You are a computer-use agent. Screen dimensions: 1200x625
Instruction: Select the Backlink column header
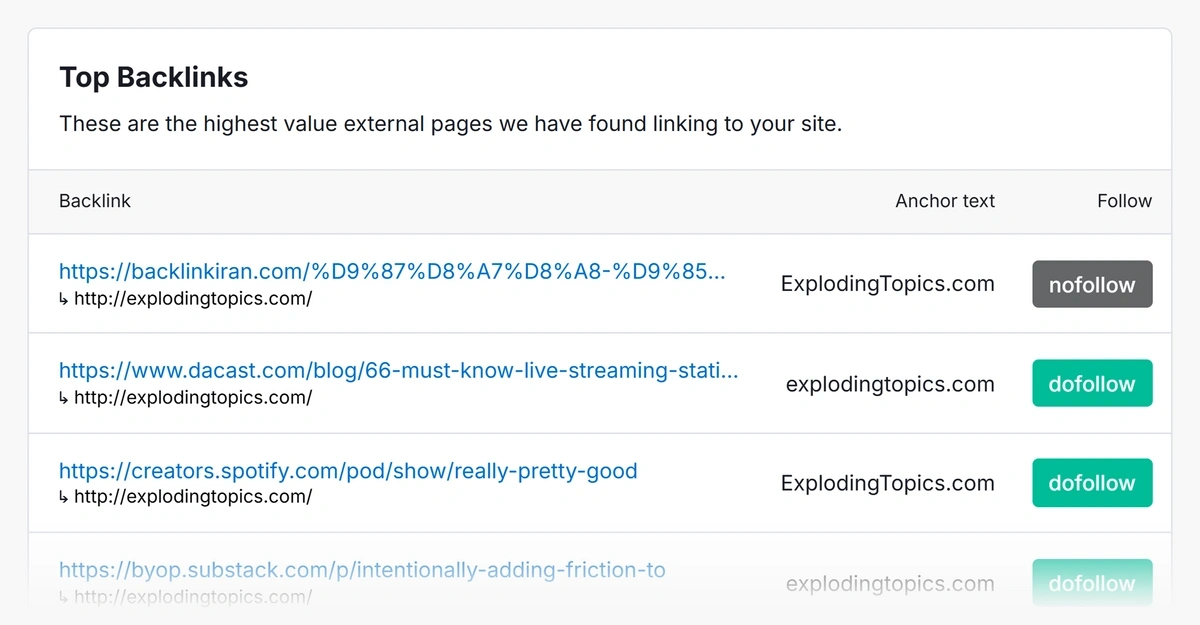point(95,201)
